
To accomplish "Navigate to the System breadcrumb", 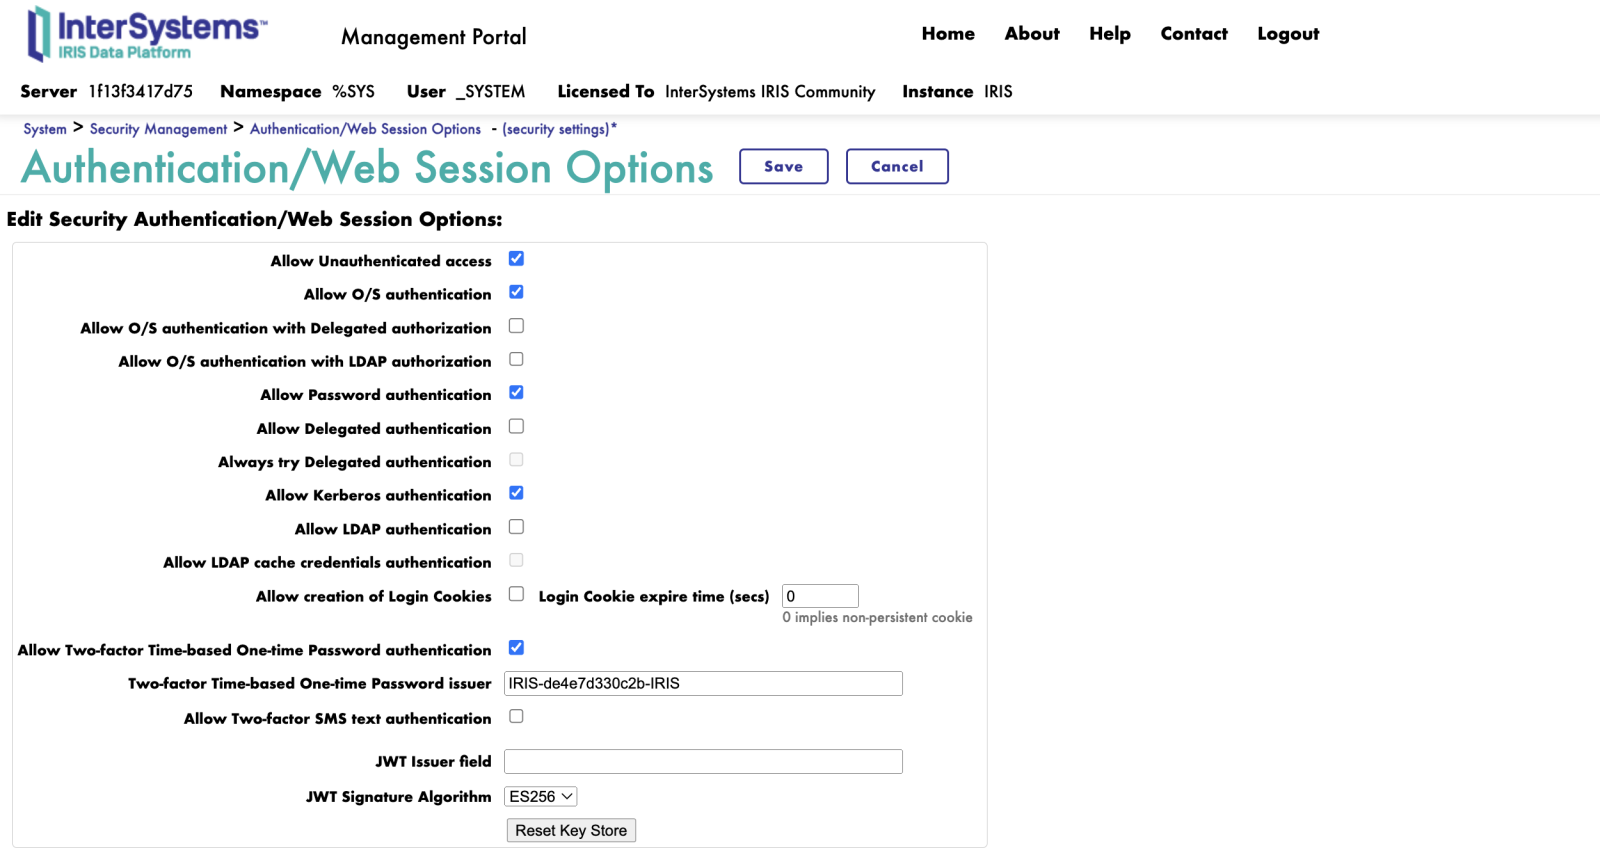I will [x=45, y=129].
